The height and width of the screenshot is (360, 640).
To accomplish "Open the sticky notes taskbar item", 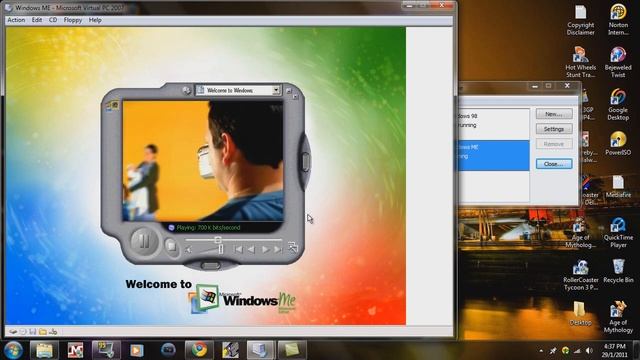I will click(x=291, y=350).
